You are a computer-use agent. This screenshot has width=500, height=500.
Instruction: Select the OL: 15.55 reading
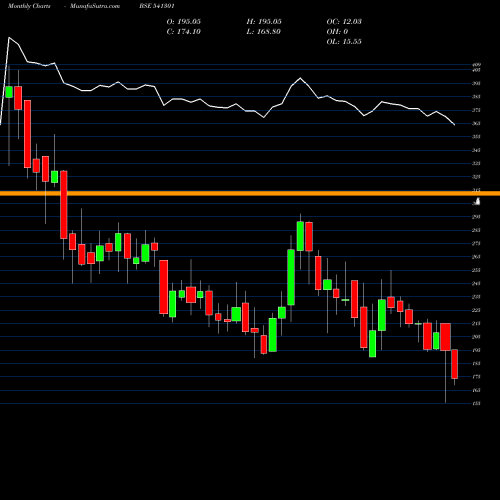click(344, 42)
